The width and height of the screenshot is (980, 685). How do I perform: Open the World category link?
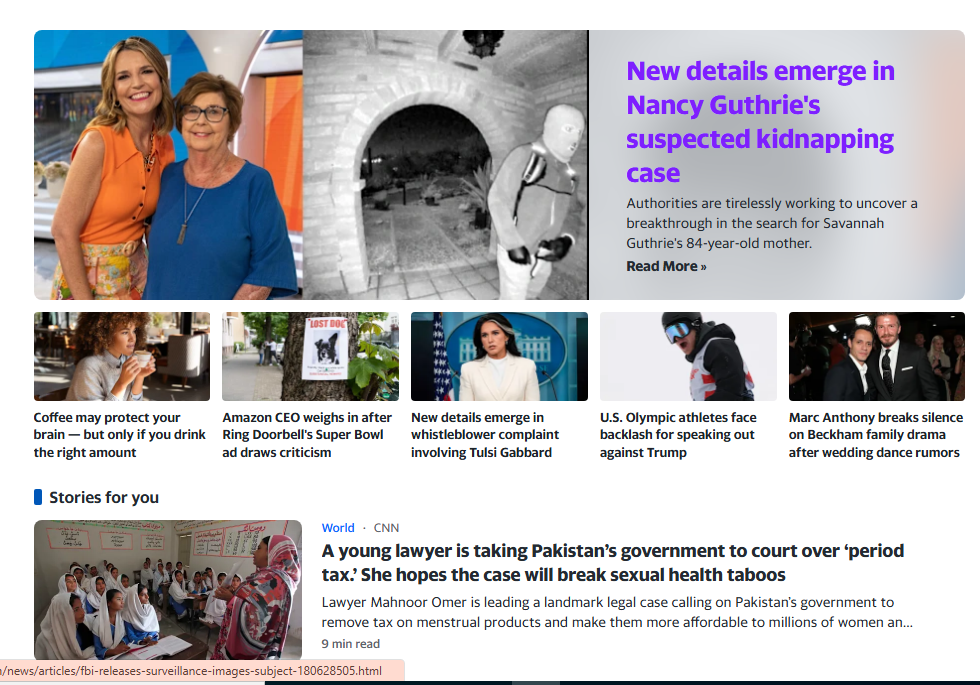click(338, 528)
